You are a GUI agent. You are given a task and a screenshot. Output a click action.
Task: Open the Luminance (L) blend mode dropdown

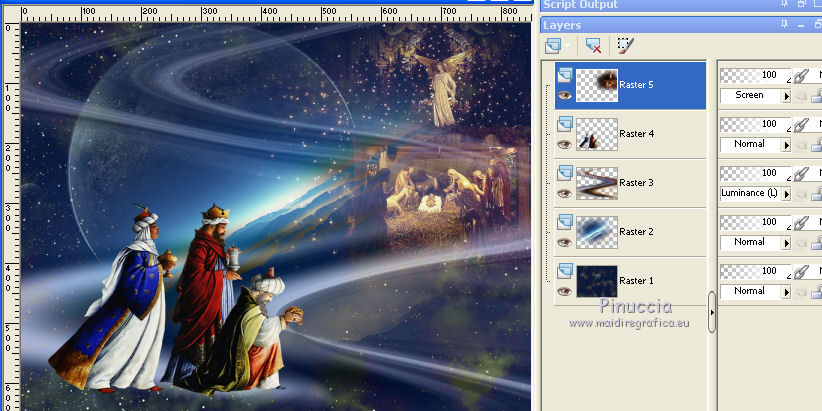786,194
